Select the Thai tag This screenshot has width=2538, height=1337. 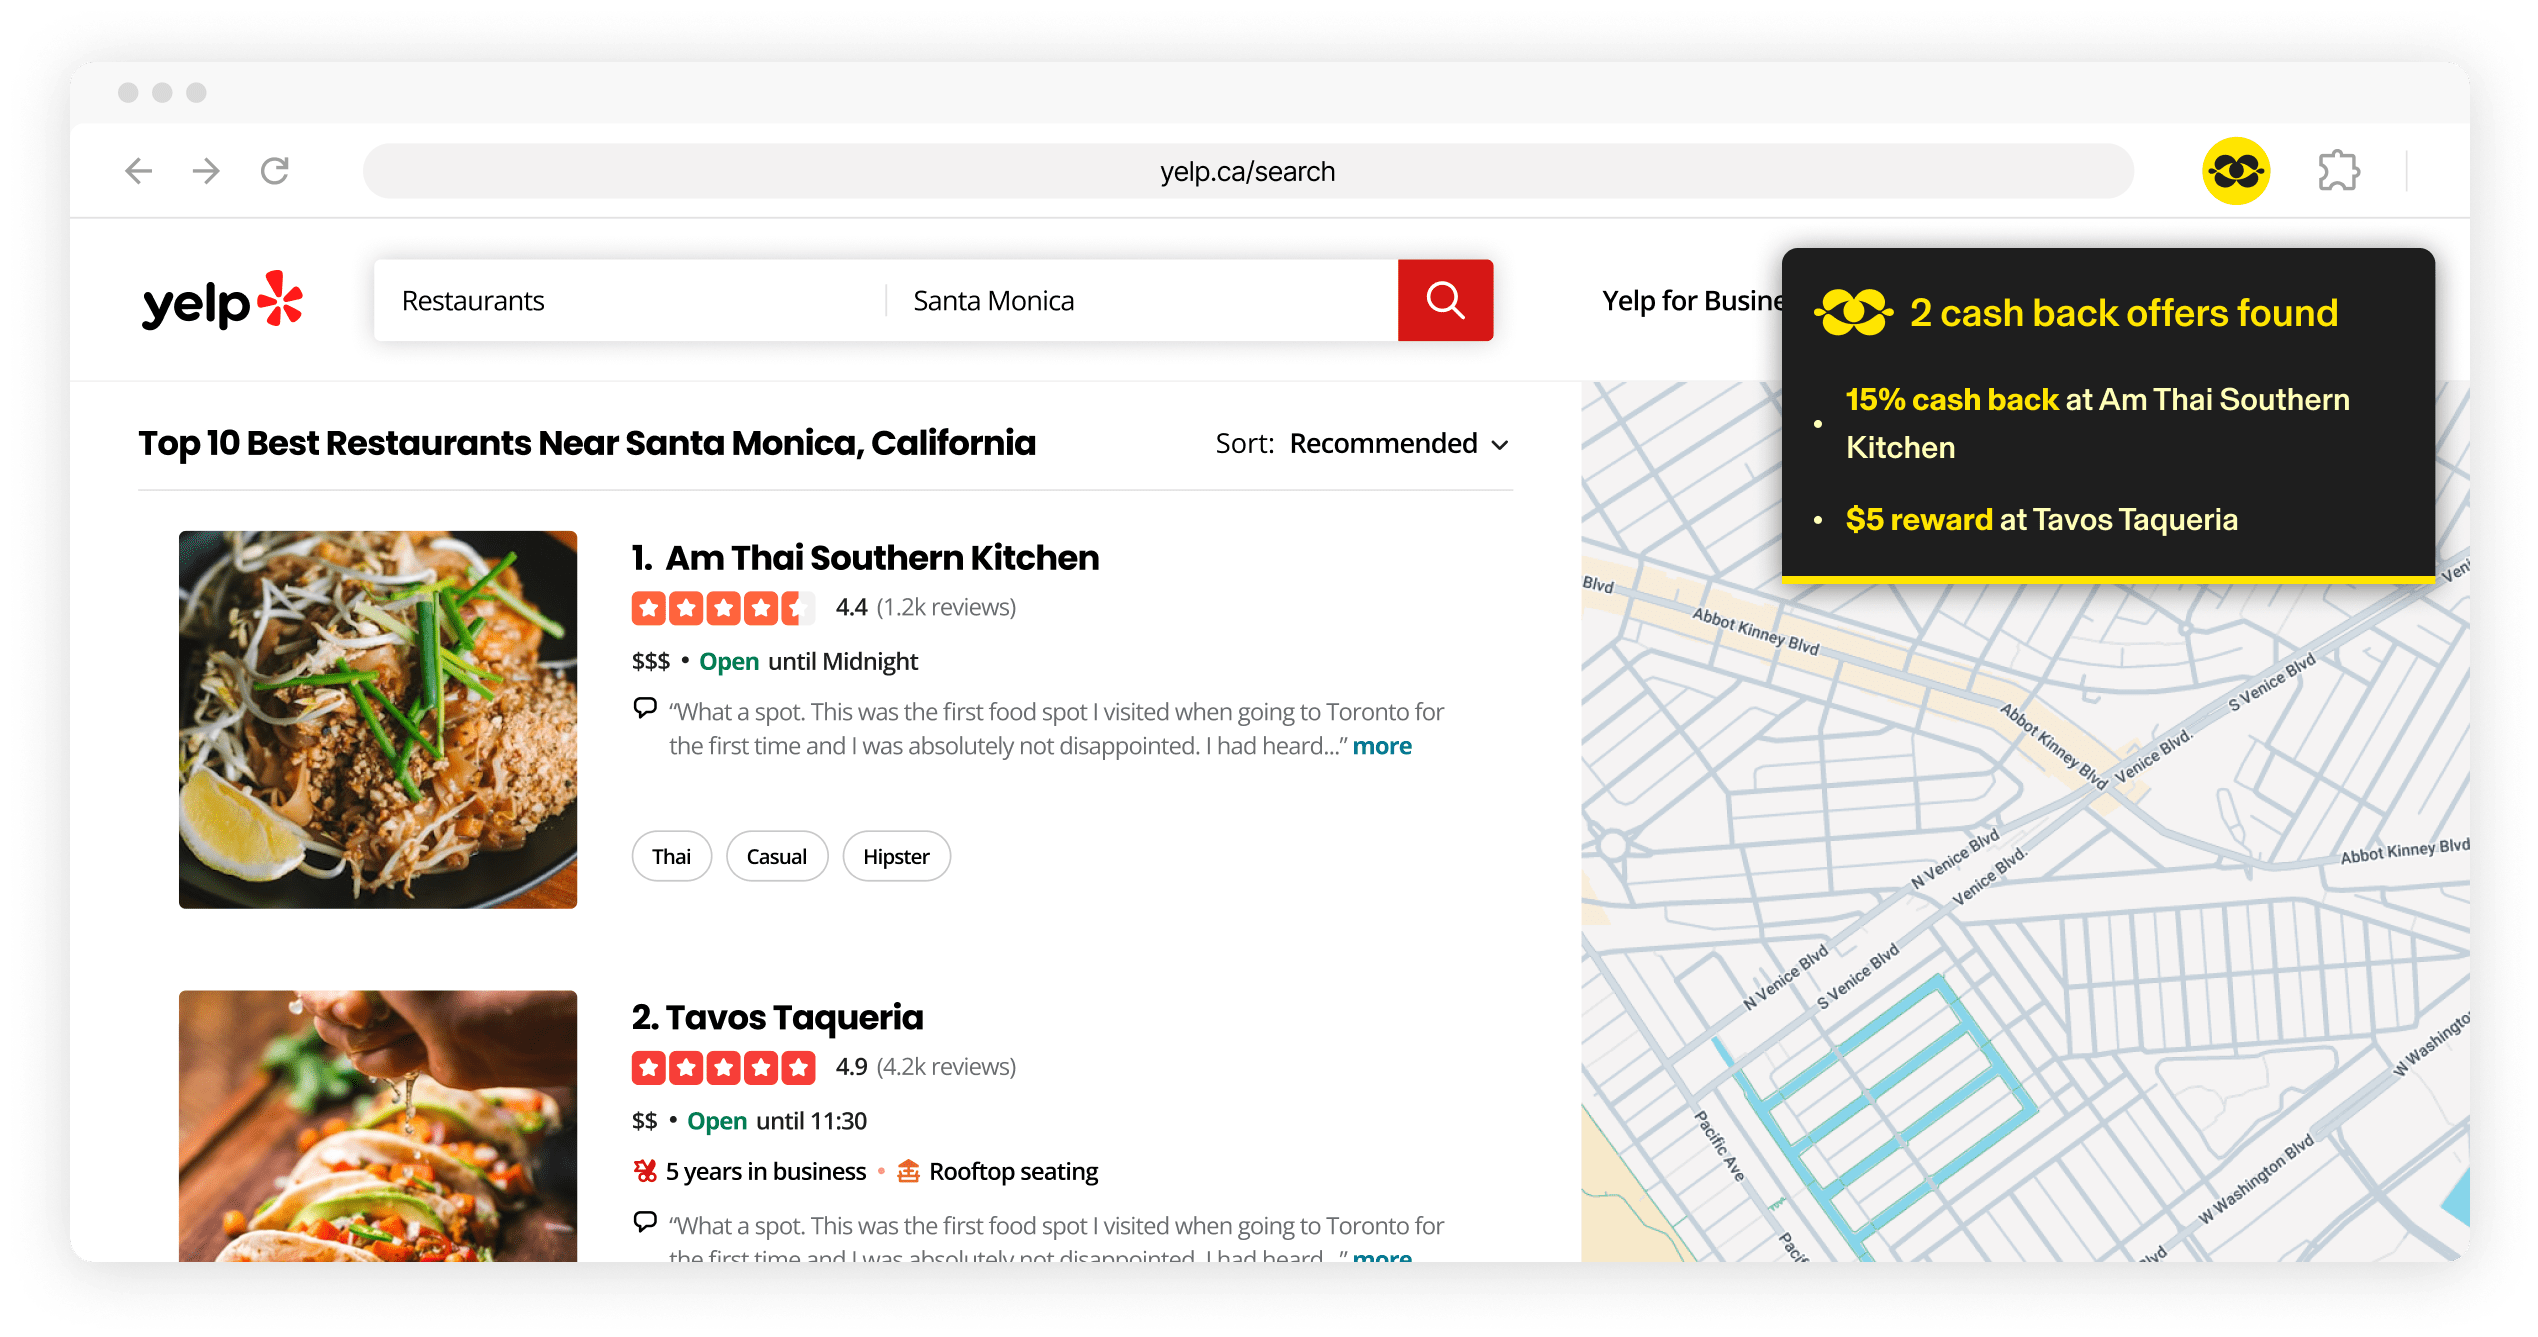pyautogui.click(x=671, y=856)
